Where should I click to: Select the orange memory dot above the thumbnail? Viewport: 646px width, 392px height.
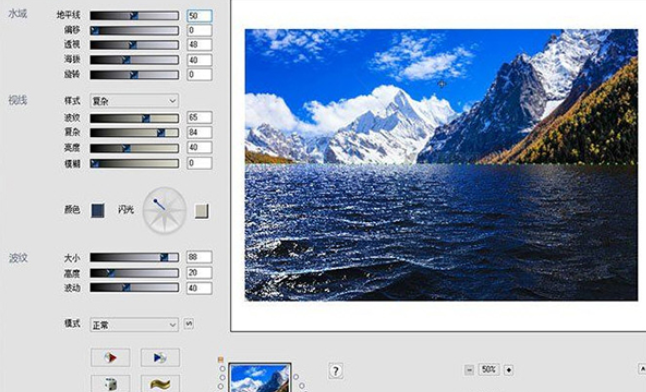click(x=221, y=359)
